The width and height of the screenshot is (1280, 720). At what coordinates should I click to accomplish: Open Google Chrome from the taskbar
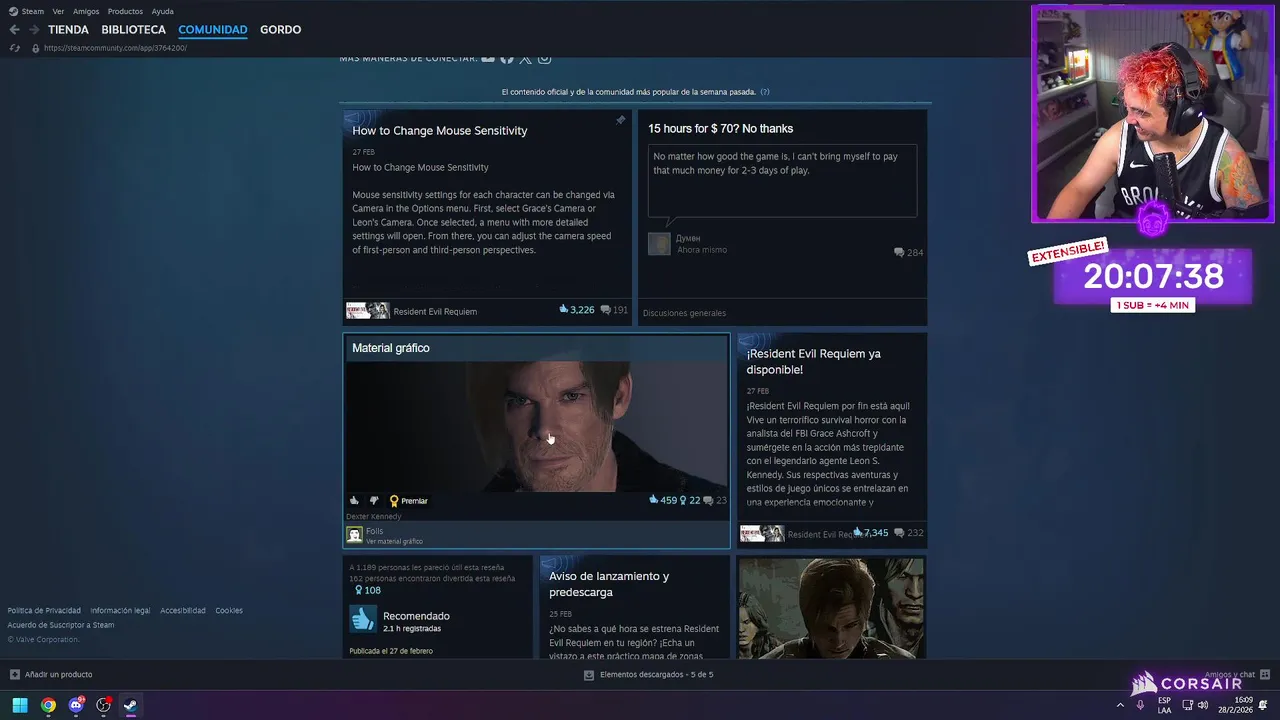[x=48, y=705]
